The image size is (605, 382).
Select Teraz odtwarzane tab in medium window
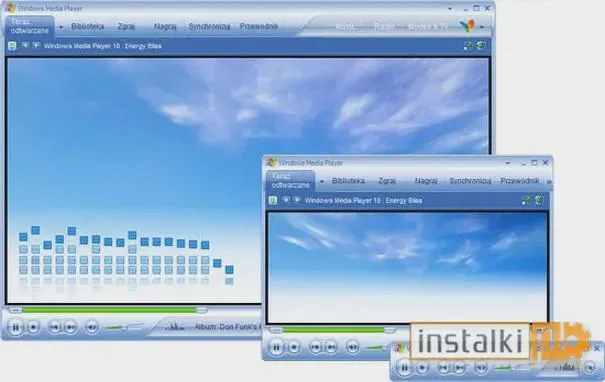[290, 181]
